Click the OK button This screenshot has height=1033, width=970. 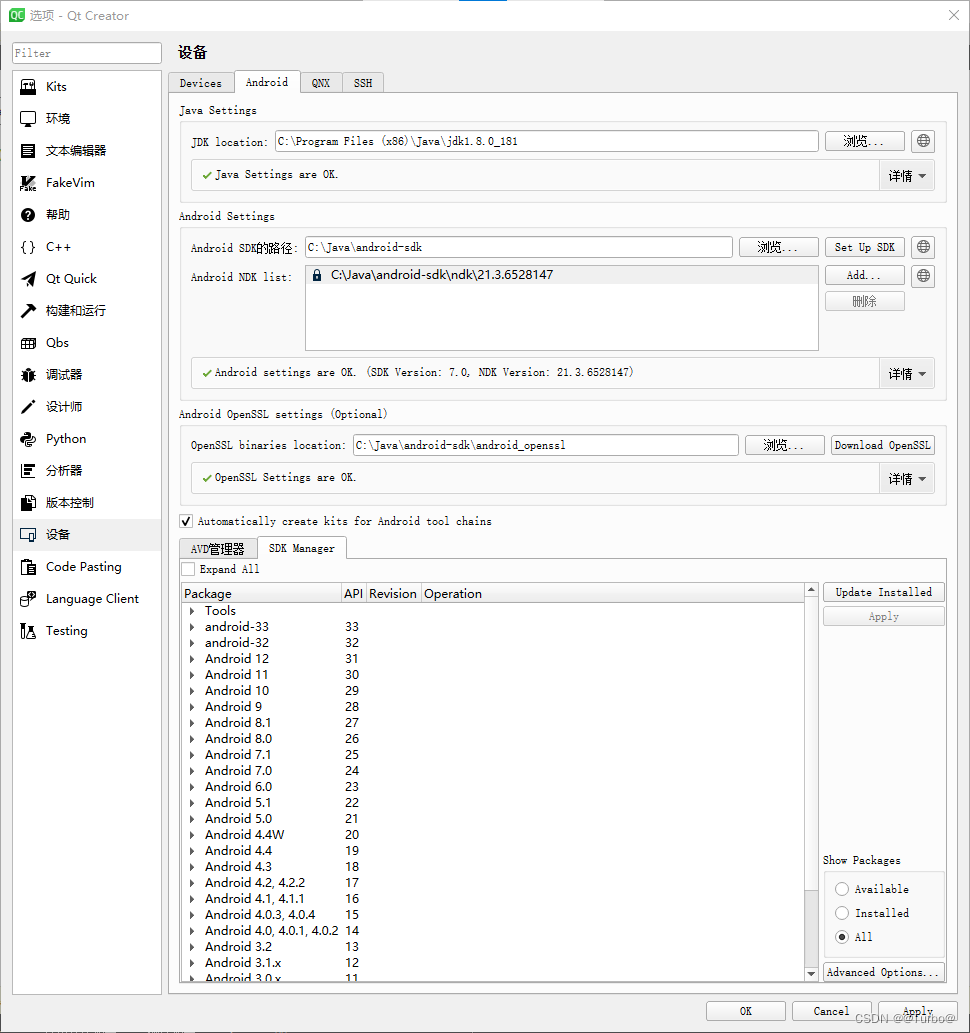[x=745, y=1011]
